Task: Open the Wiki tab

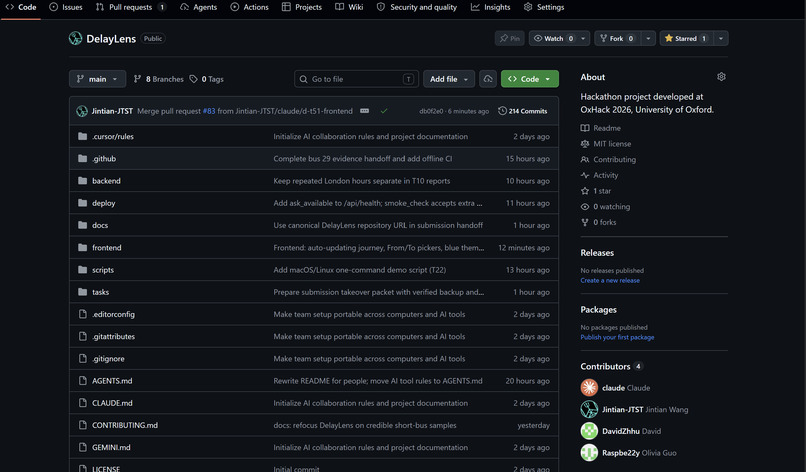Action: [349, 7]
